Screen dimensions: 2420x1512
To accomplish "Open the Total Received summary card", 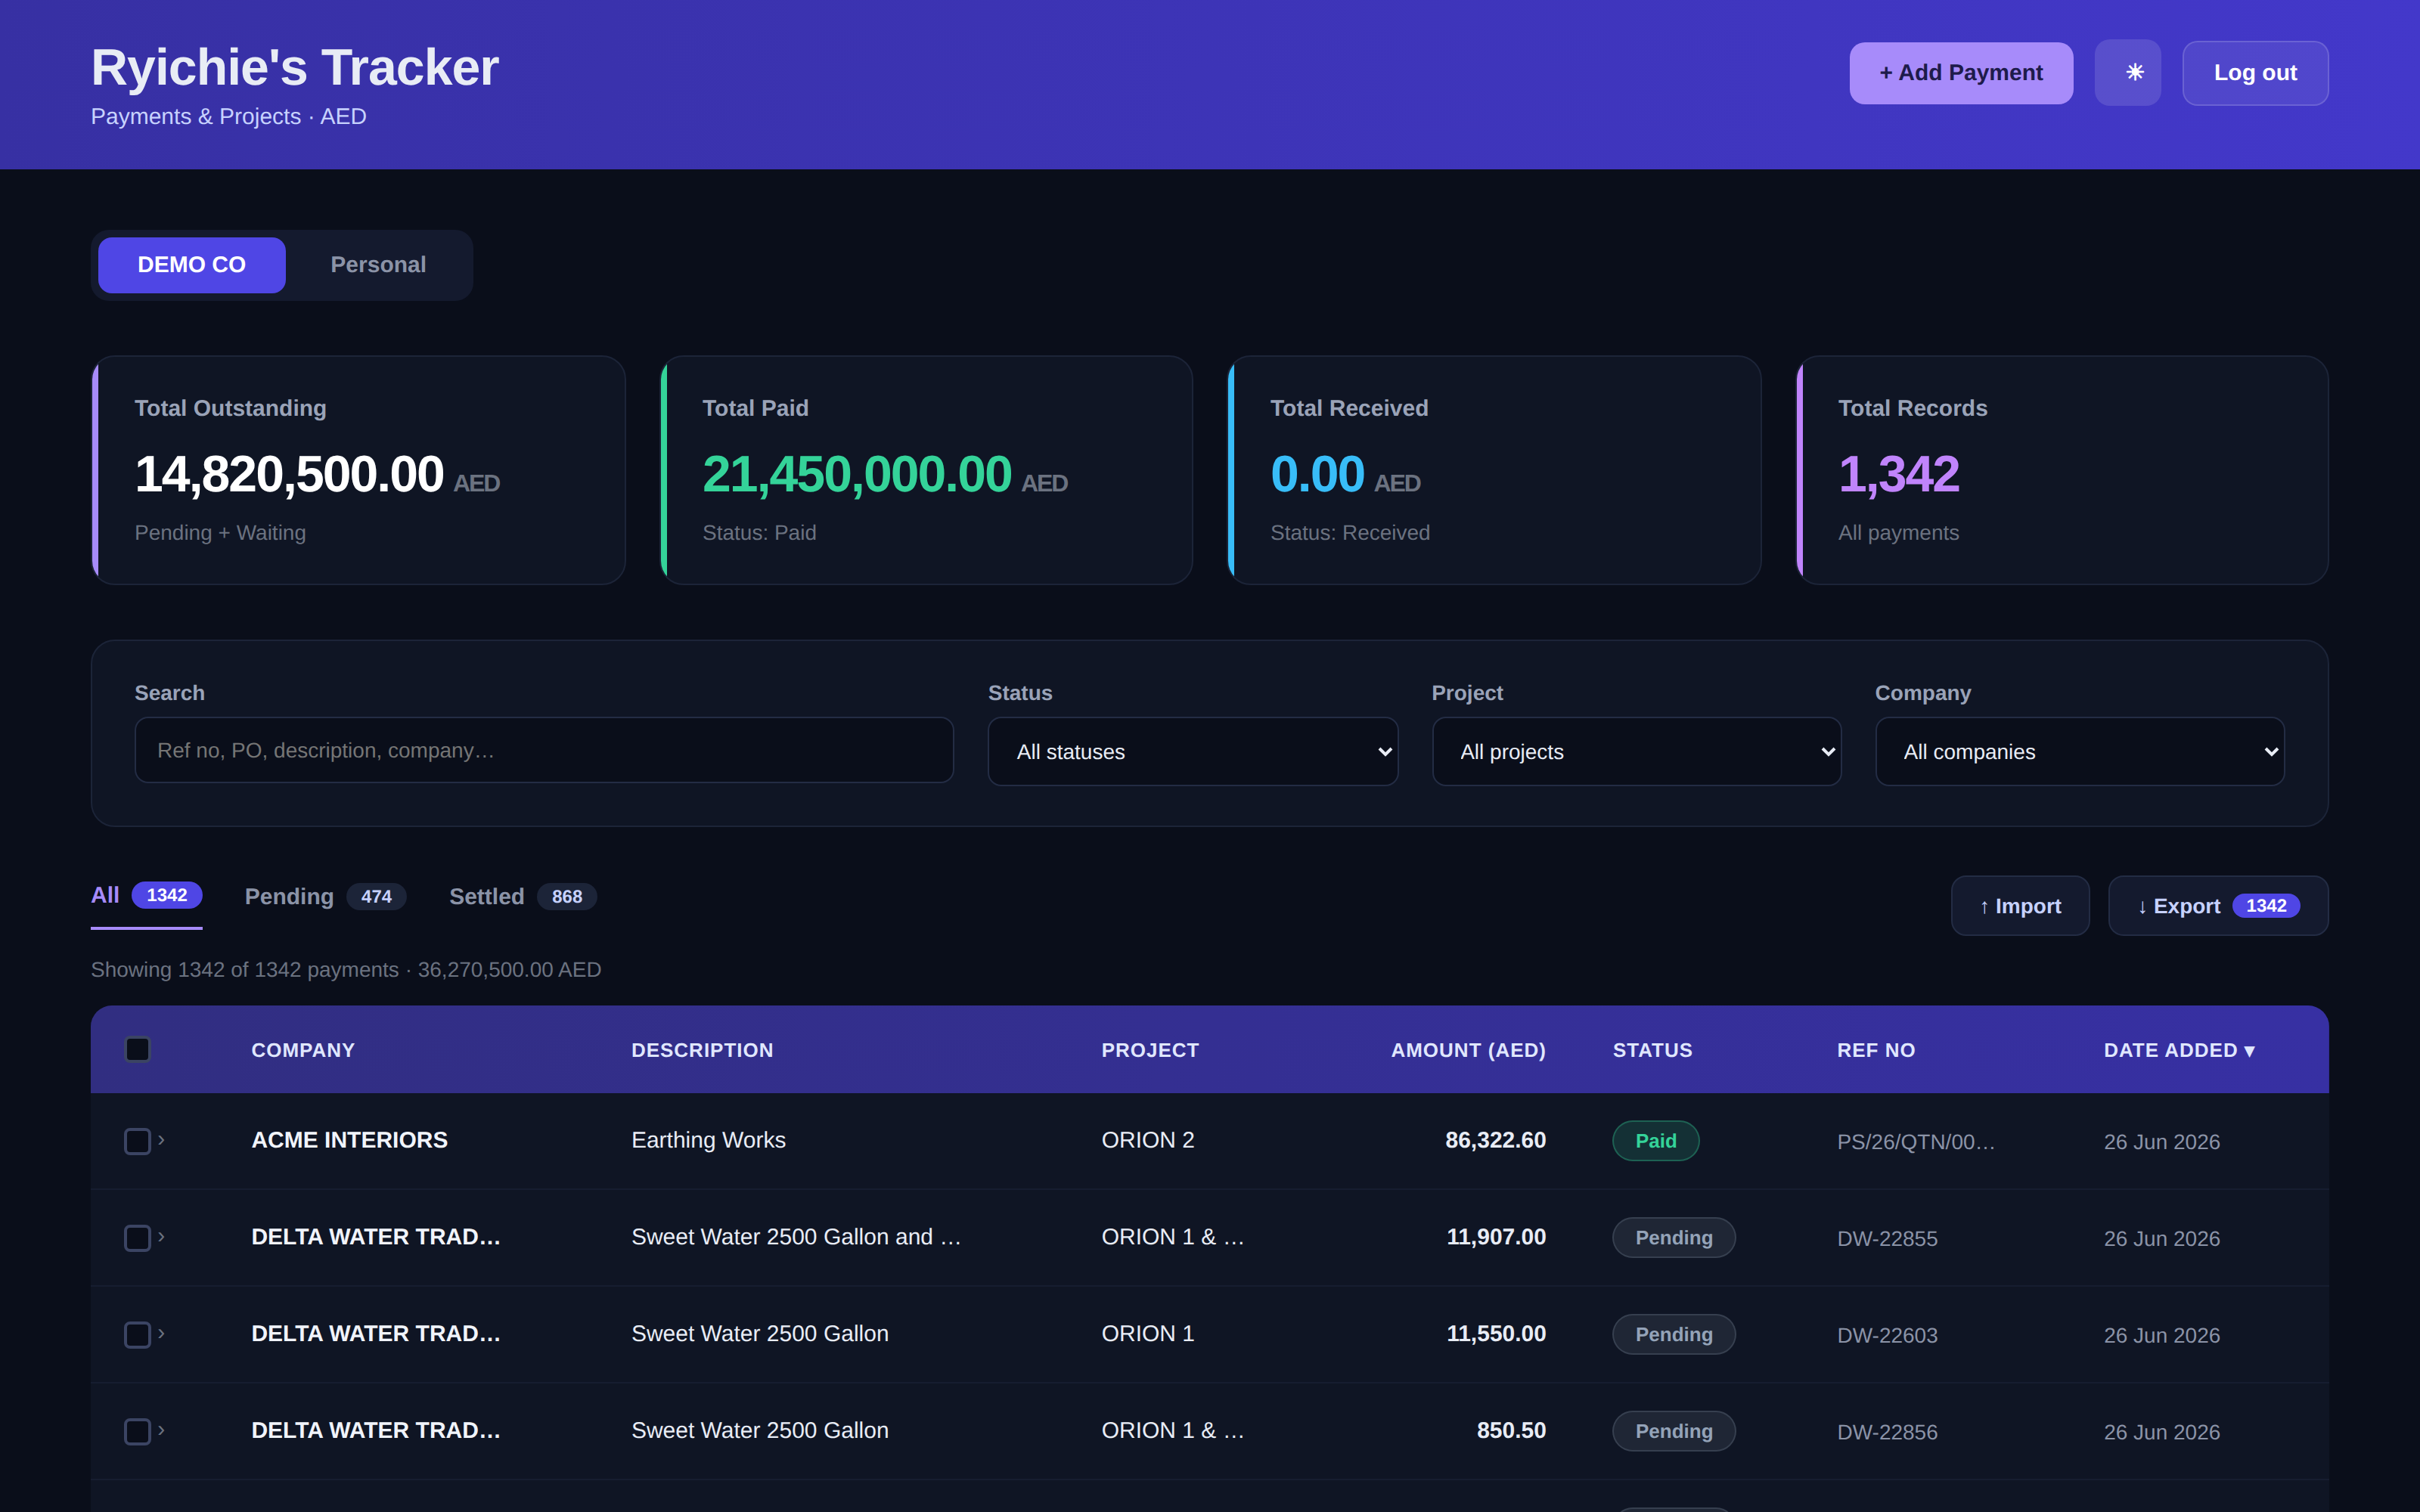I will (x=1494, y=470).
